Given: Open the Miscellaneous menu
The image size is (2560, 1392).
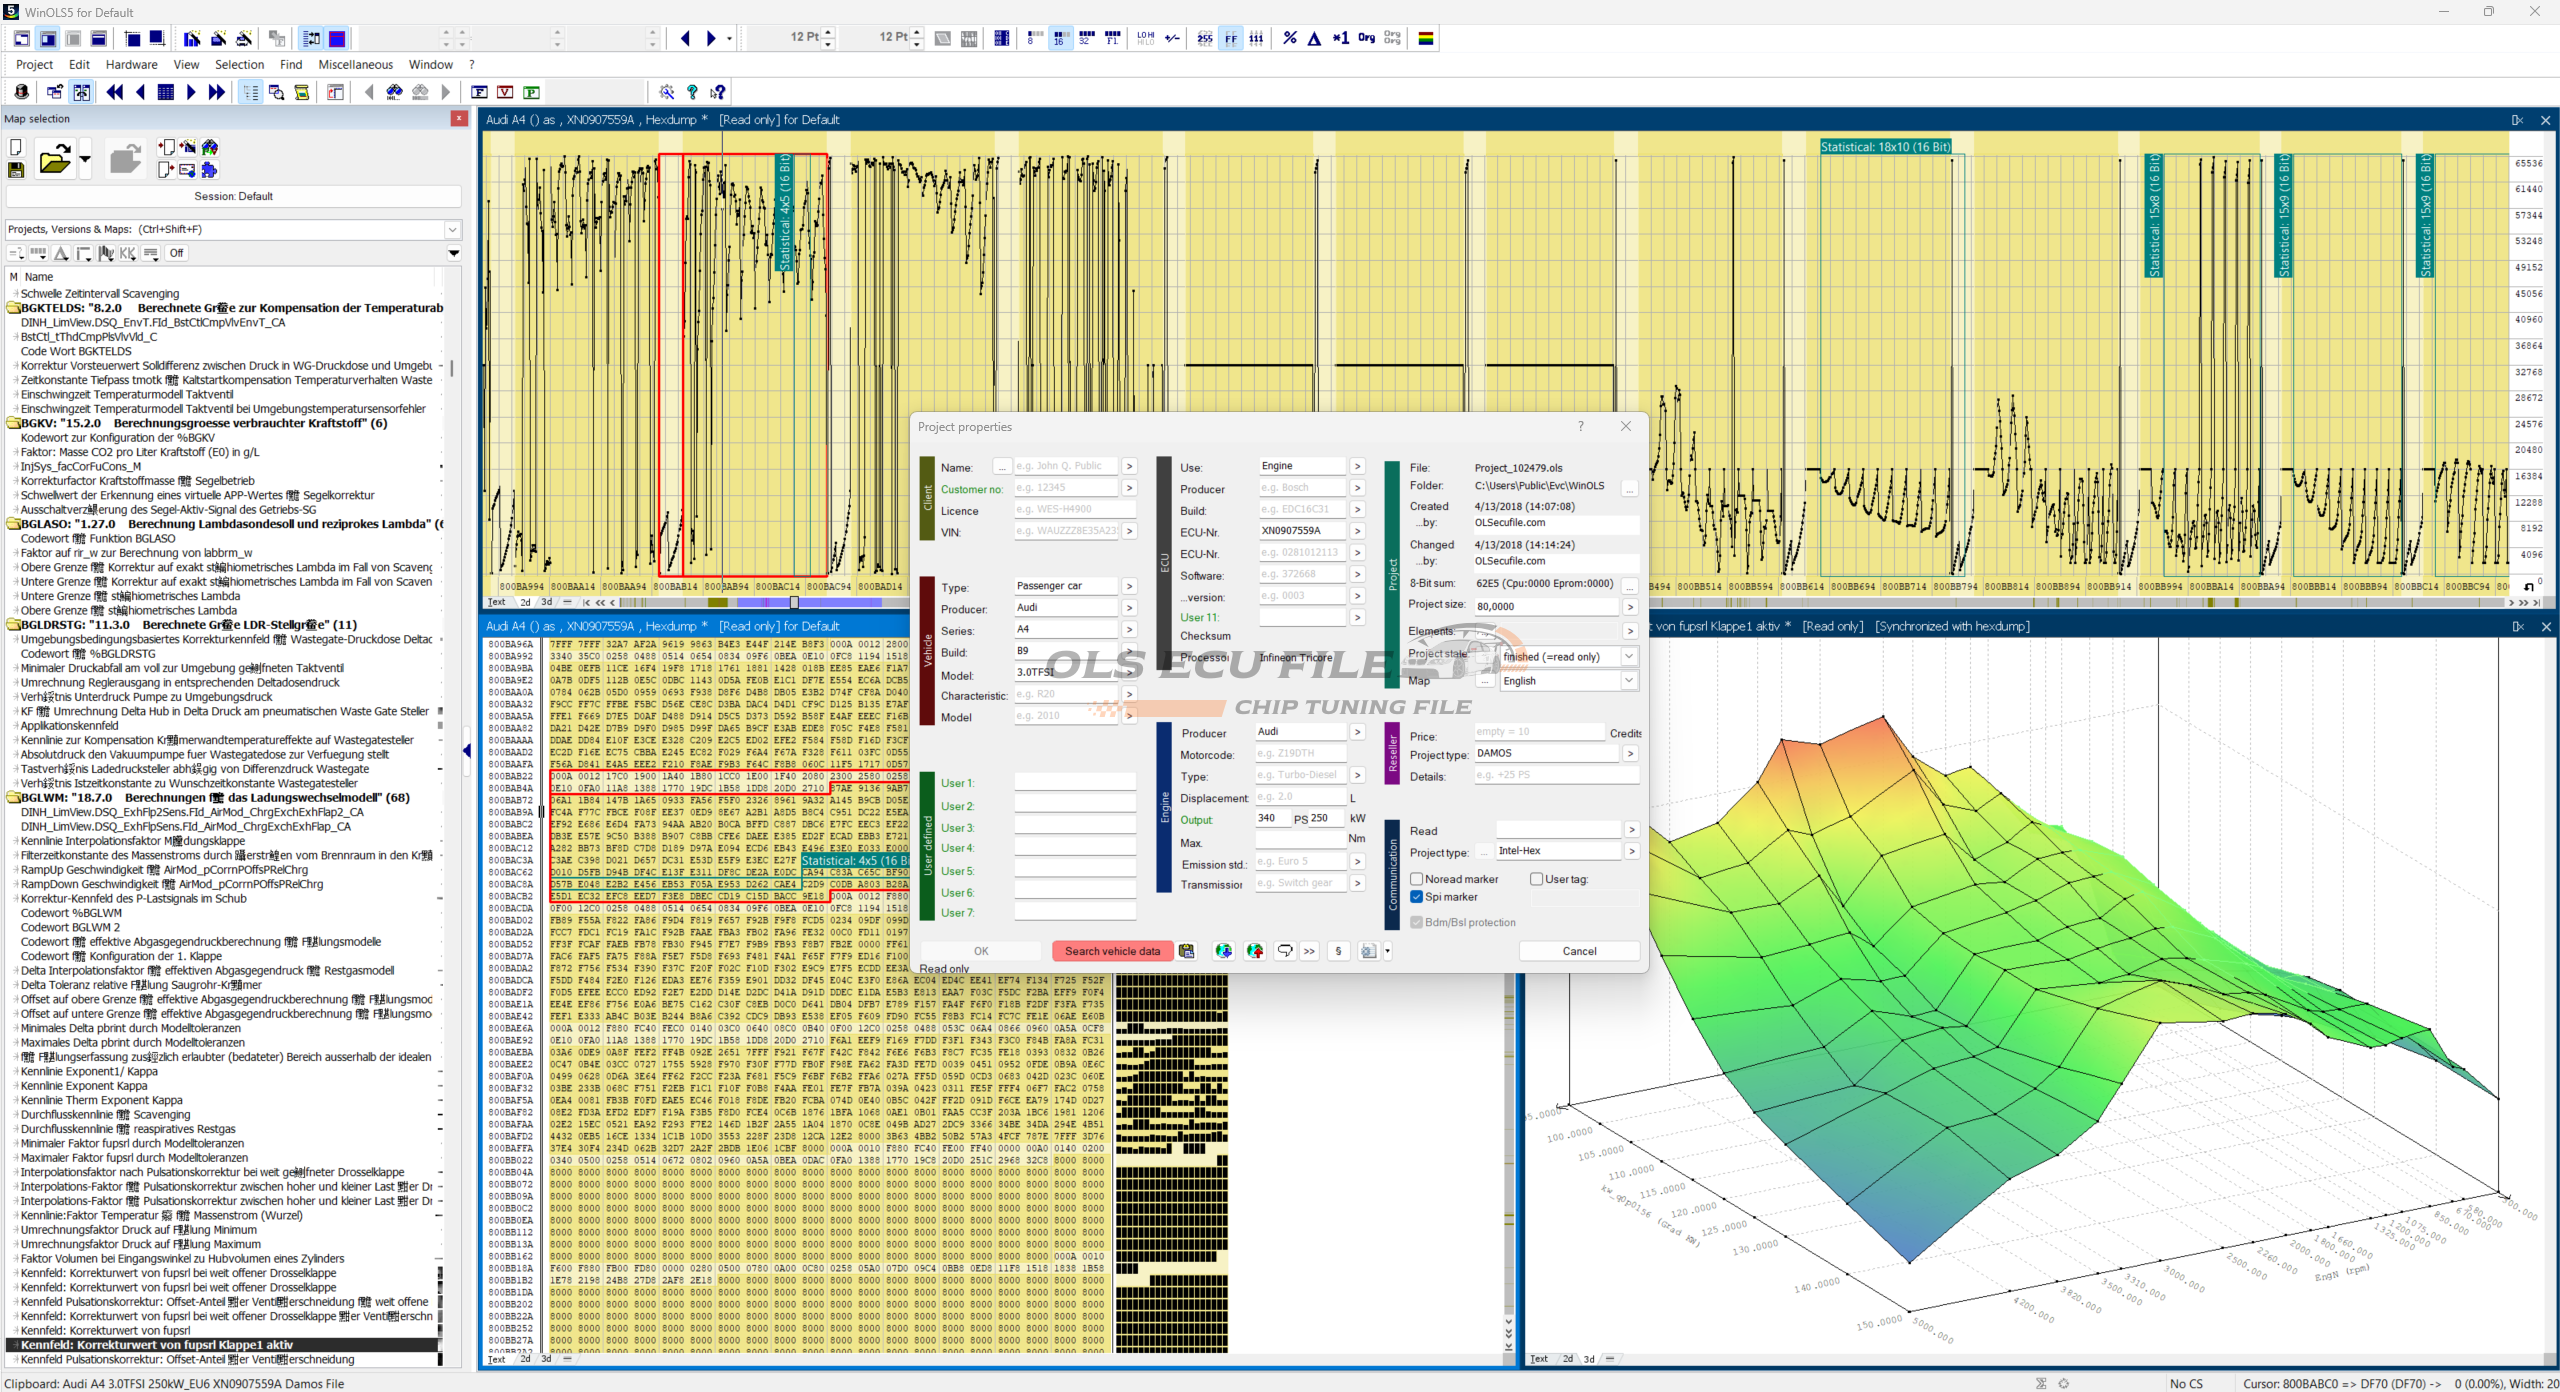Looking at the screenshot, I should [355, 64].
